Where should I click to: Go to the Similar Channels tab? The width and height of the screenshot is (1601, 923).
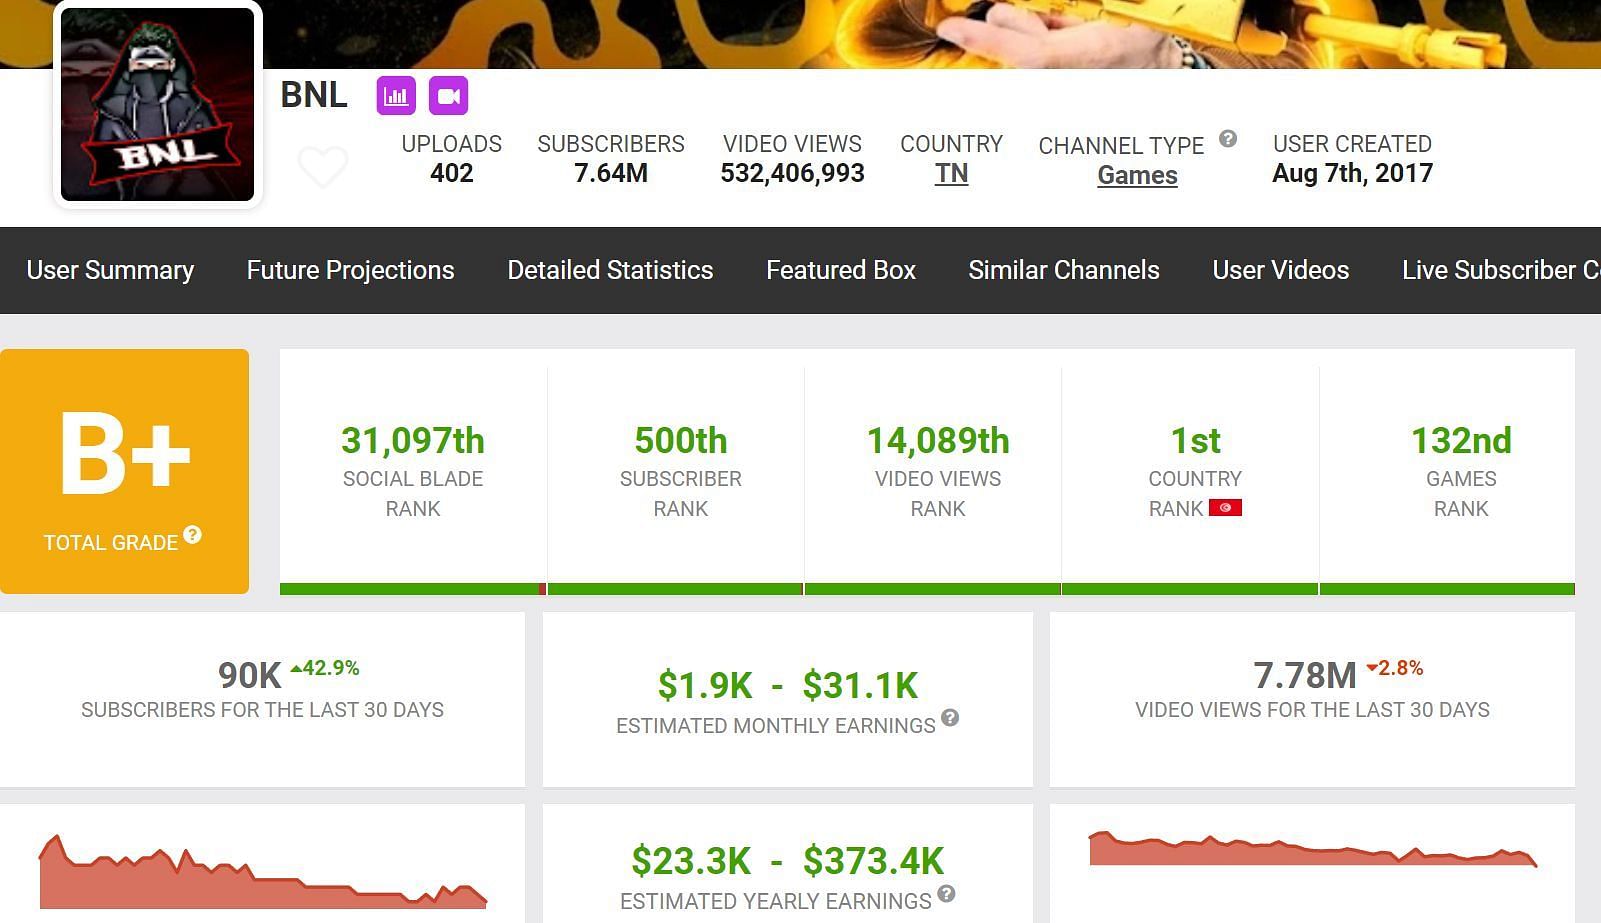coord(1064,270)
